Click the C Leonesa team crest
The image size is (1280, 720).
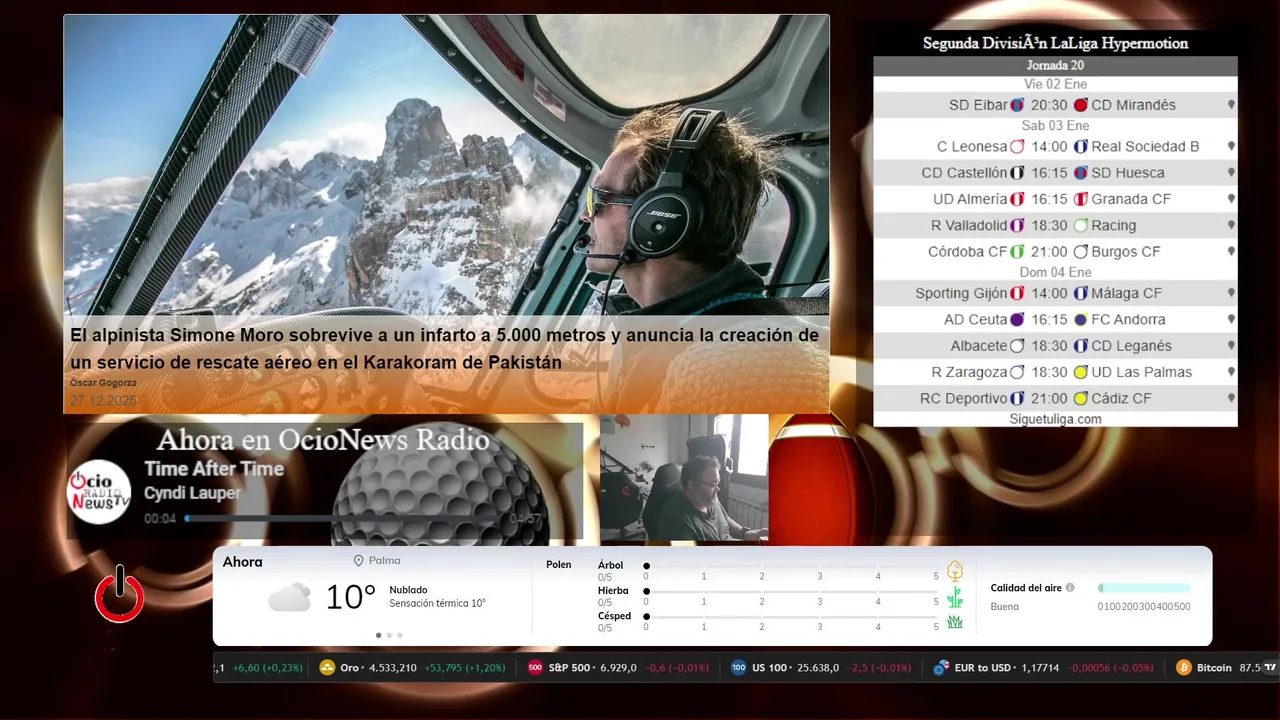[x=1017, y=146]
